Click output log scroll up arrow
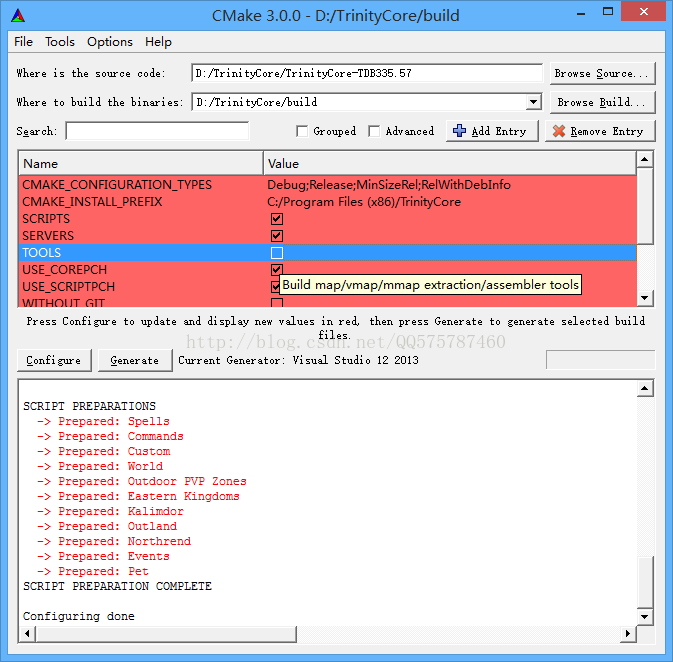The width and height of the screenshot is (673, 662). pyautogui.click(x=645, y=389)
